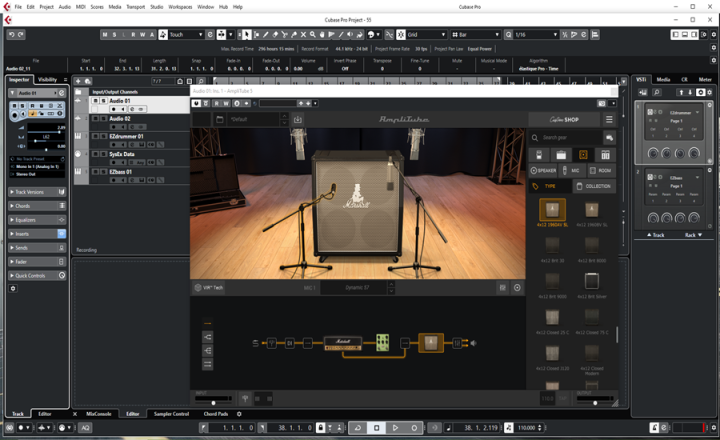Select the Zoom magnifier tool
This screenshot has height=440, width=720.
point(312,34)
